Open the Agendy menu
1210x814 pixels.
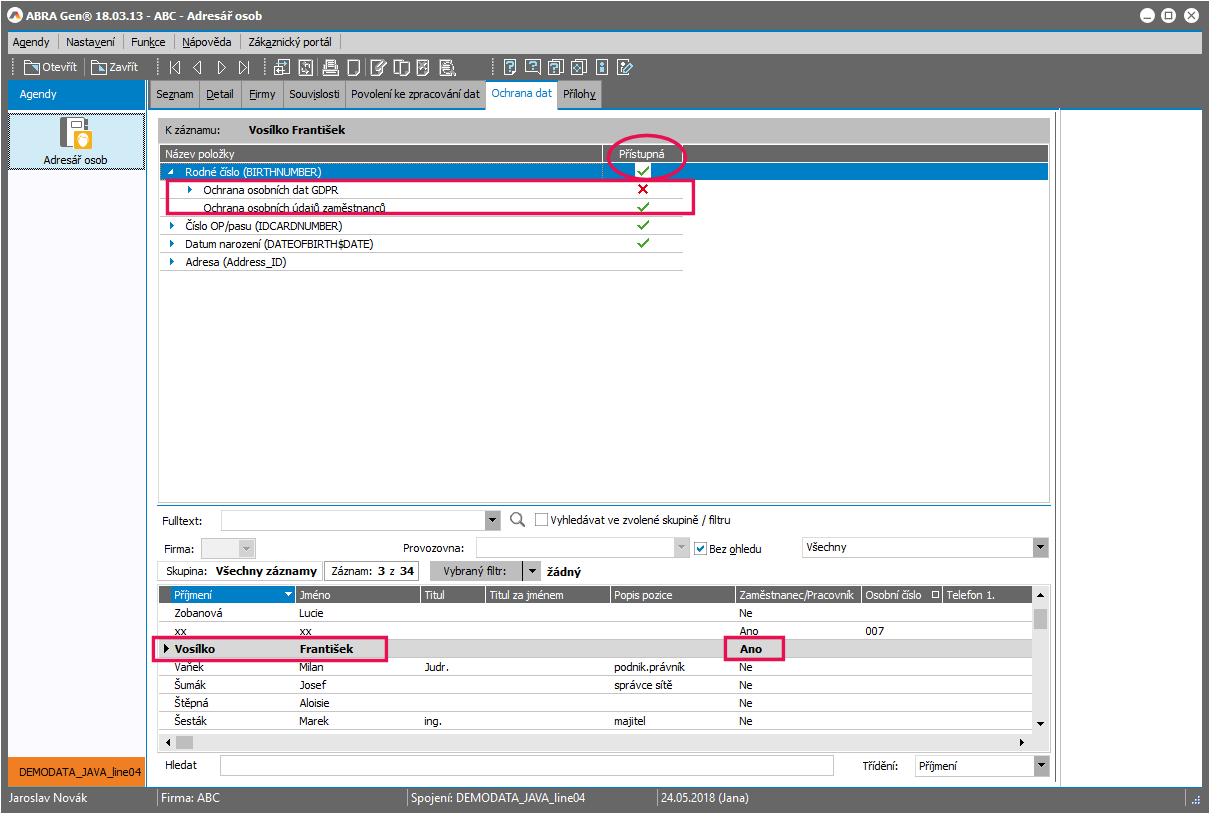click(31, 42)
